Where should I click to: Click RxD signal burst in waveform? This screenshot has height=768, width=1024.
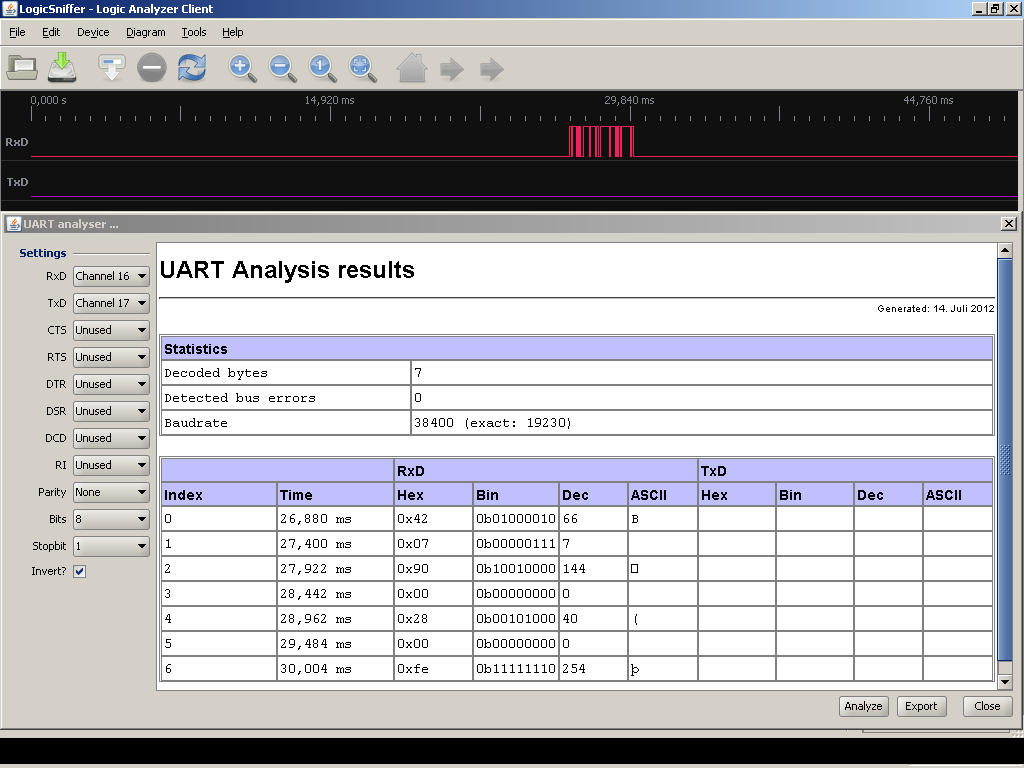pyautogui.click(x=601, y=142)
